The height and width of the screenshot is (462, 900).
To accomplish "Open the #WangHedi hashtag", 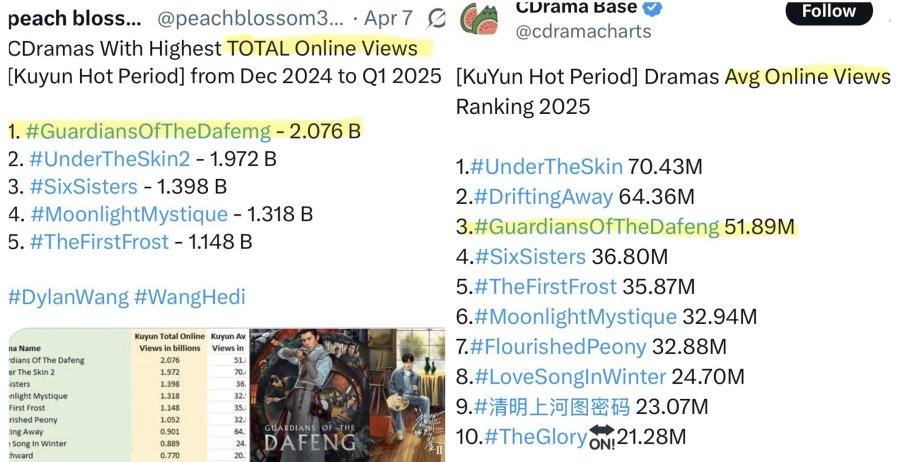I will tap(189, 297).
